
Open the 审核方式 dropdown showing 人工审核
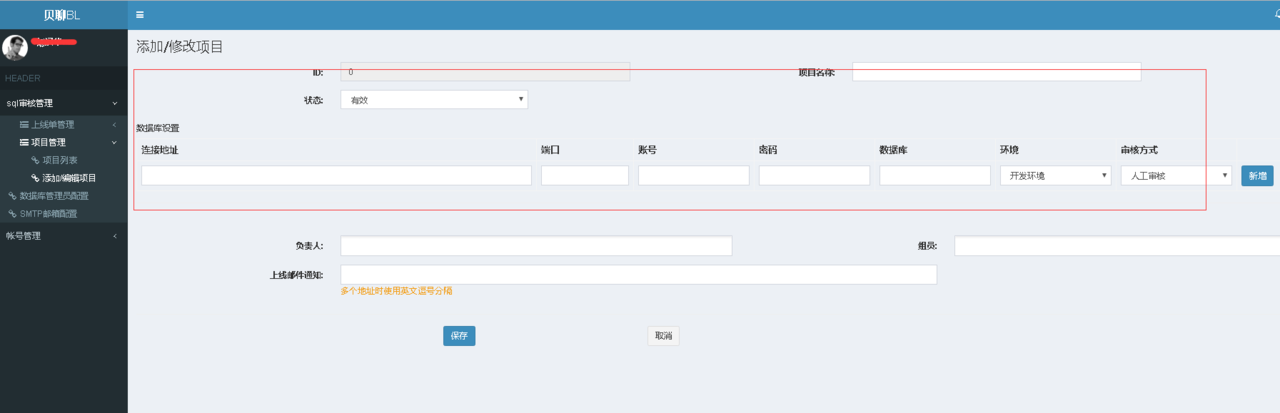[x=1176, y=175]
